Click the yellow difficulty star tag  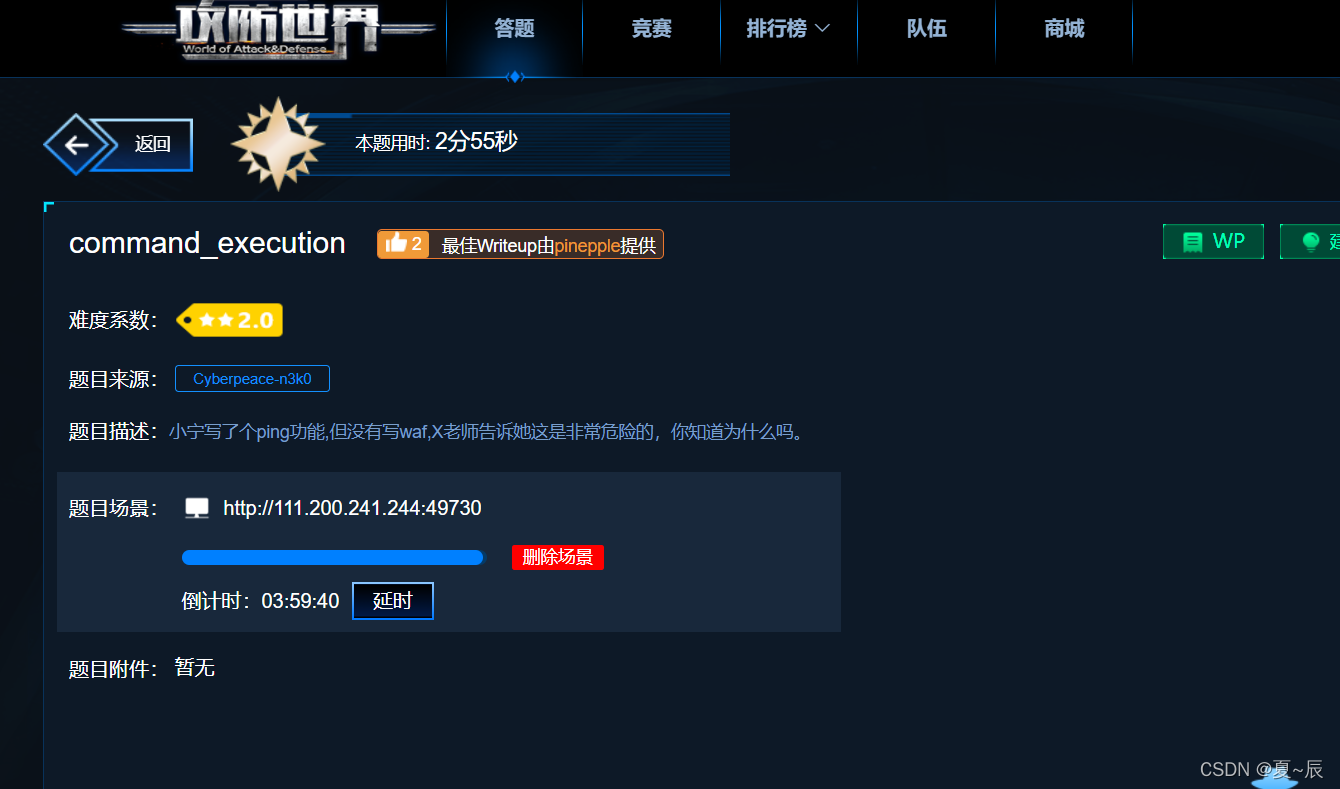(x=229, y=320)
